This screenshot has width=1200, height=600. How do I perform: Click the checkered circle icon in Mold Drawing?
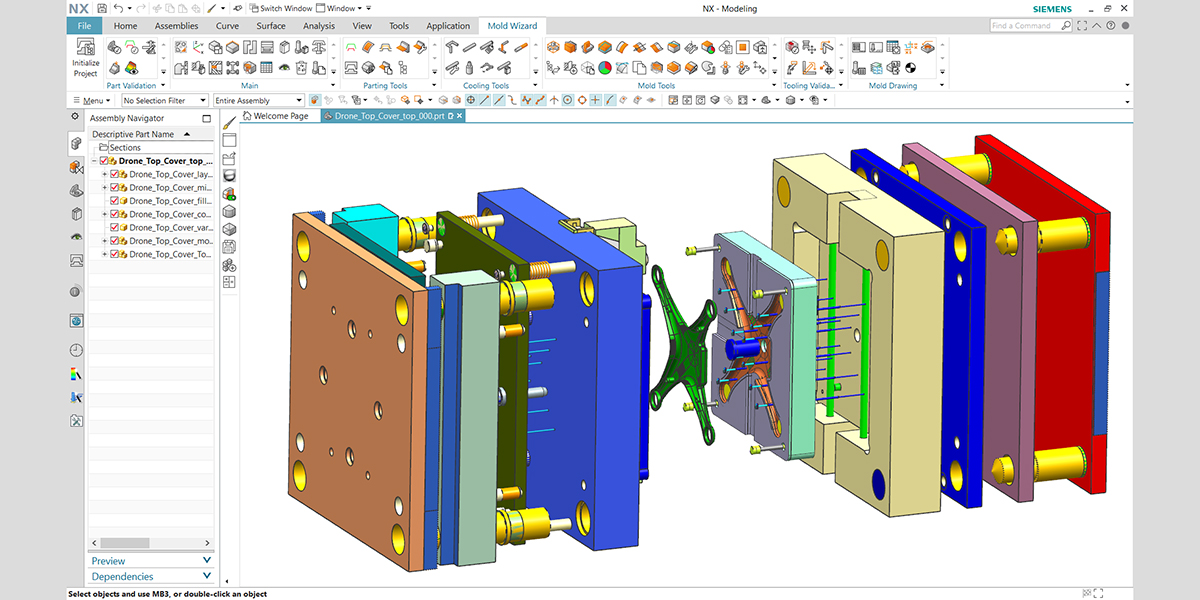tap(911, 68)
